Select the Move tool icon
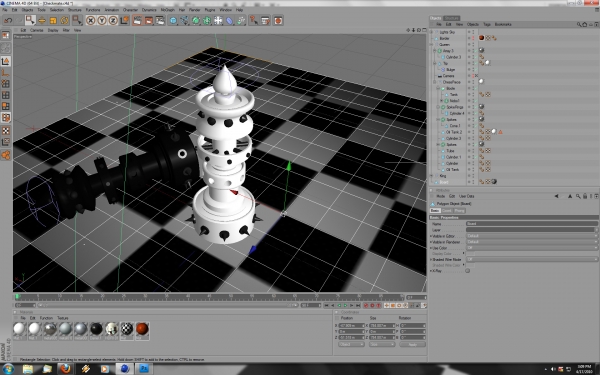This screenshot has width=600, height=375. tap(42, 20)
